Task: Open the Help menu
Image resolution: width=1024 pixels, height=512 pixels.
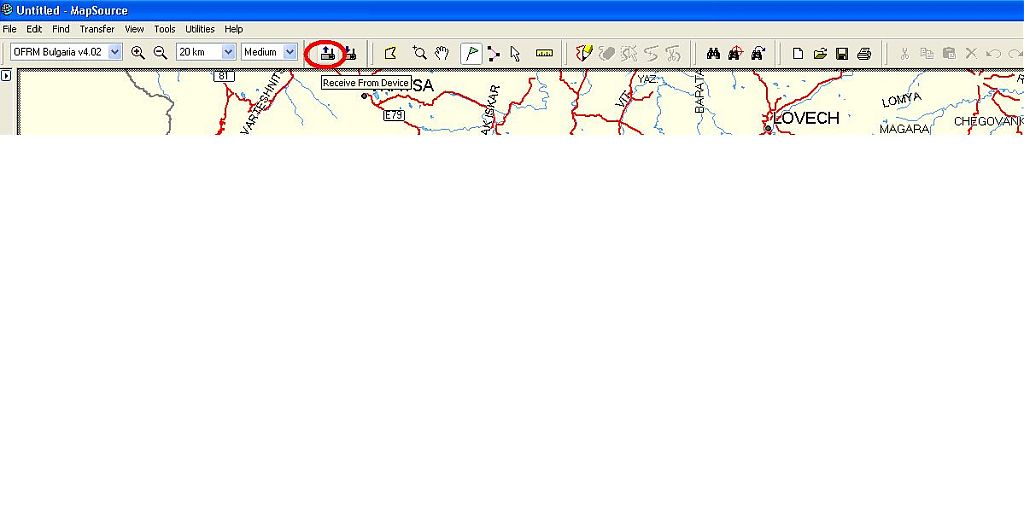Action: pyautogui.click(x=233, y=29)
